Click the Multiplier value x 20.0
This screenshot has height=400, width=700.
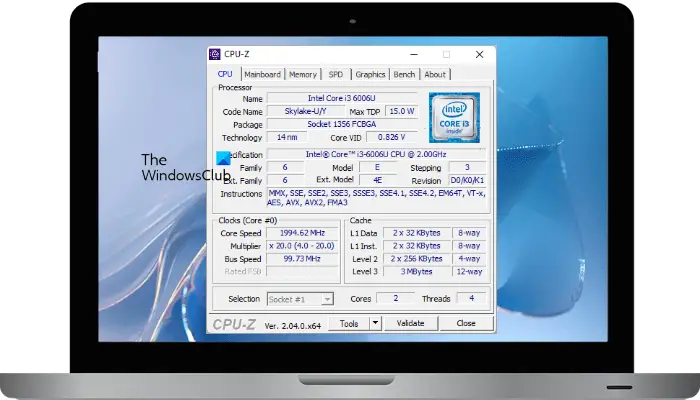[302, 246]
